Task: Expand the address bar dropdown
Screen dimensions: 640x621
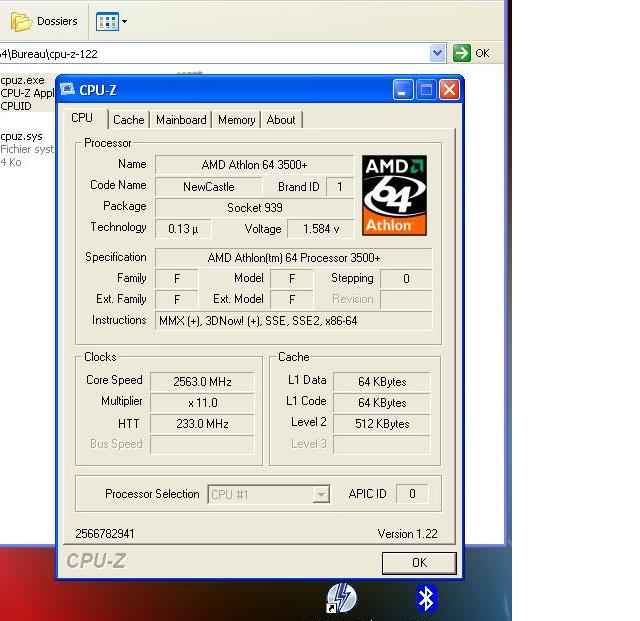Action: point(437,53)
